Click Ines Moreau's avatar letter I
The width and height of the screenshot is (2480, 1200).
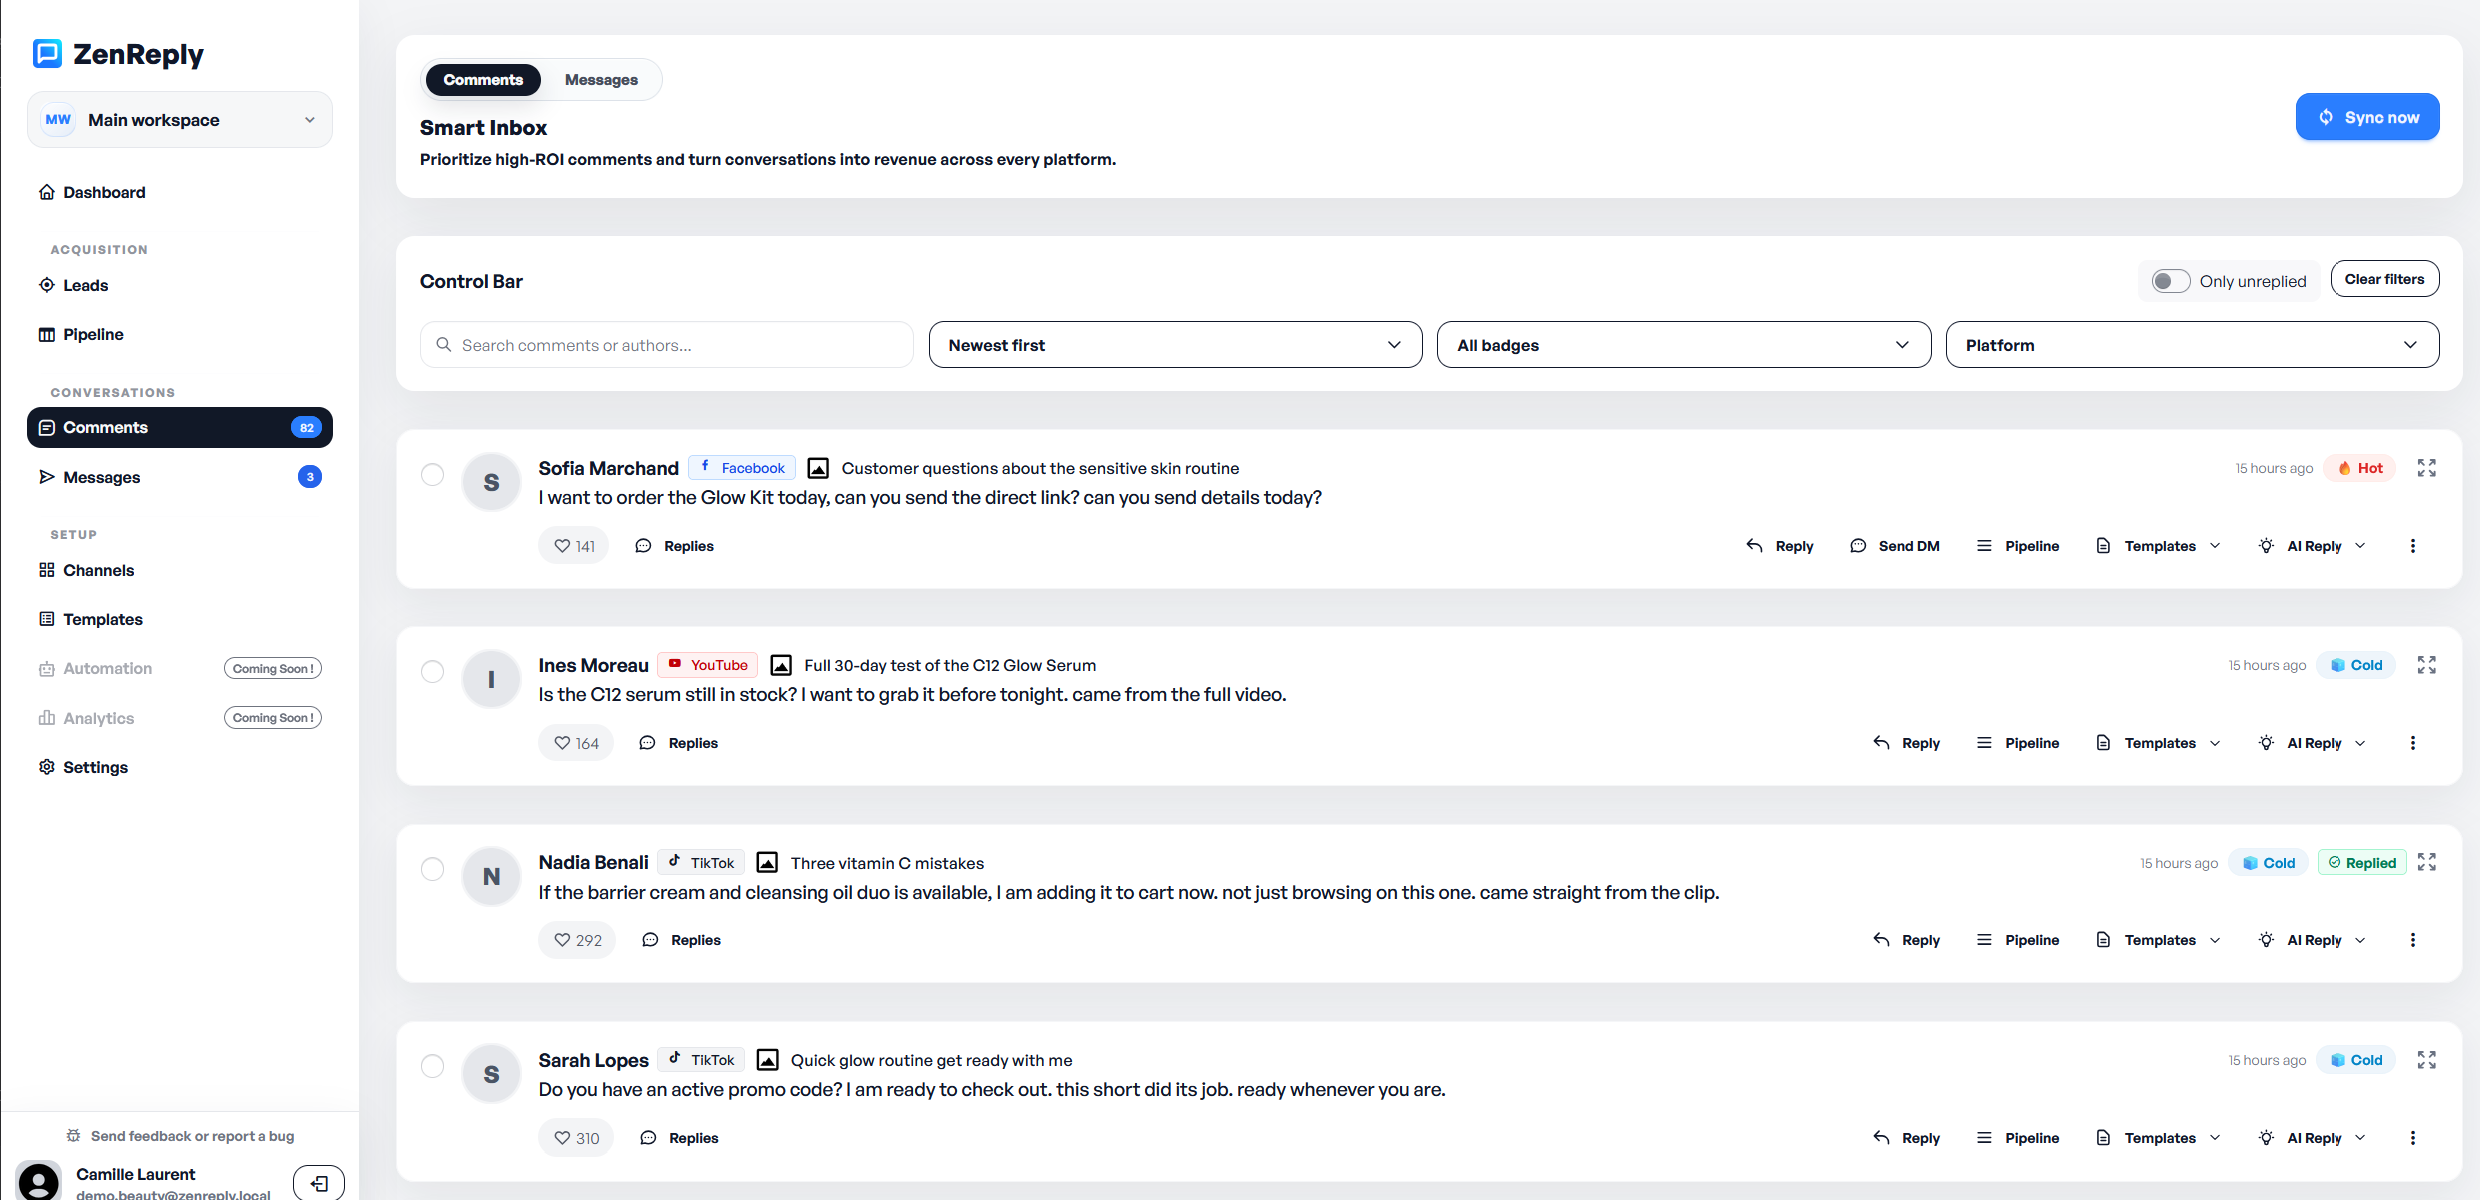[x=491, y=679]
